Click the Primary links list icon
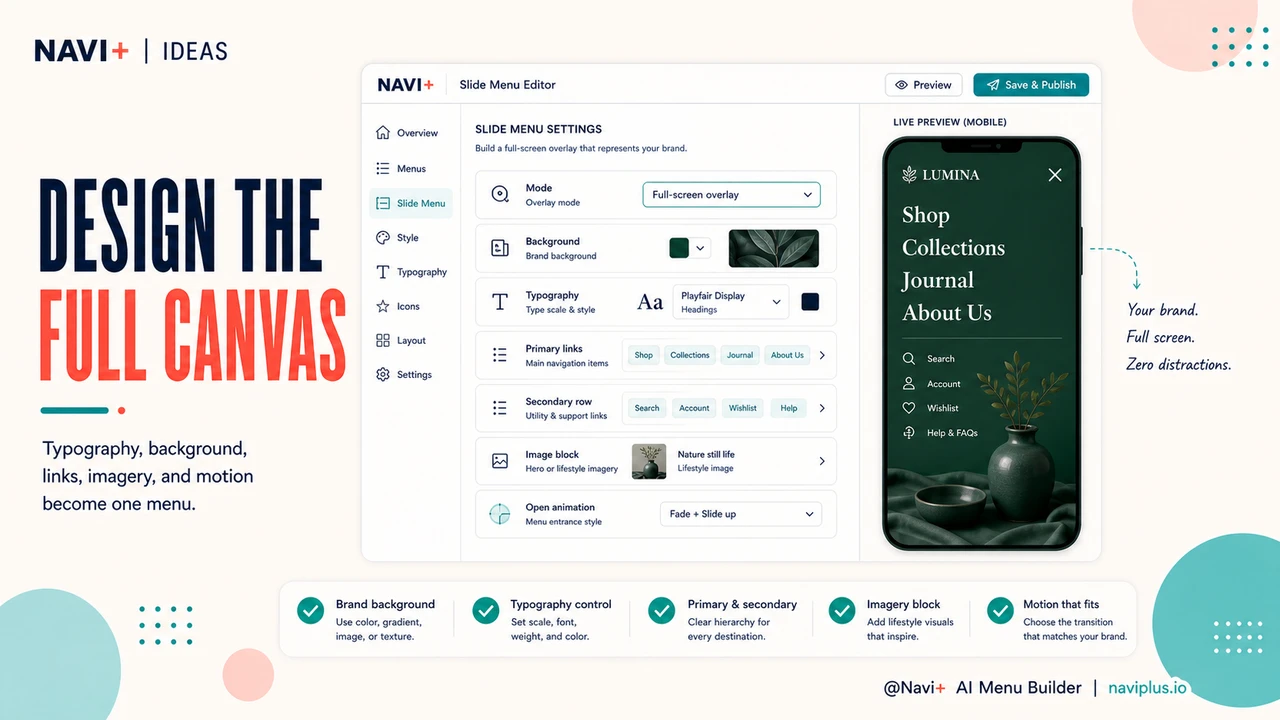1280x720 pixels. point(500,355)
